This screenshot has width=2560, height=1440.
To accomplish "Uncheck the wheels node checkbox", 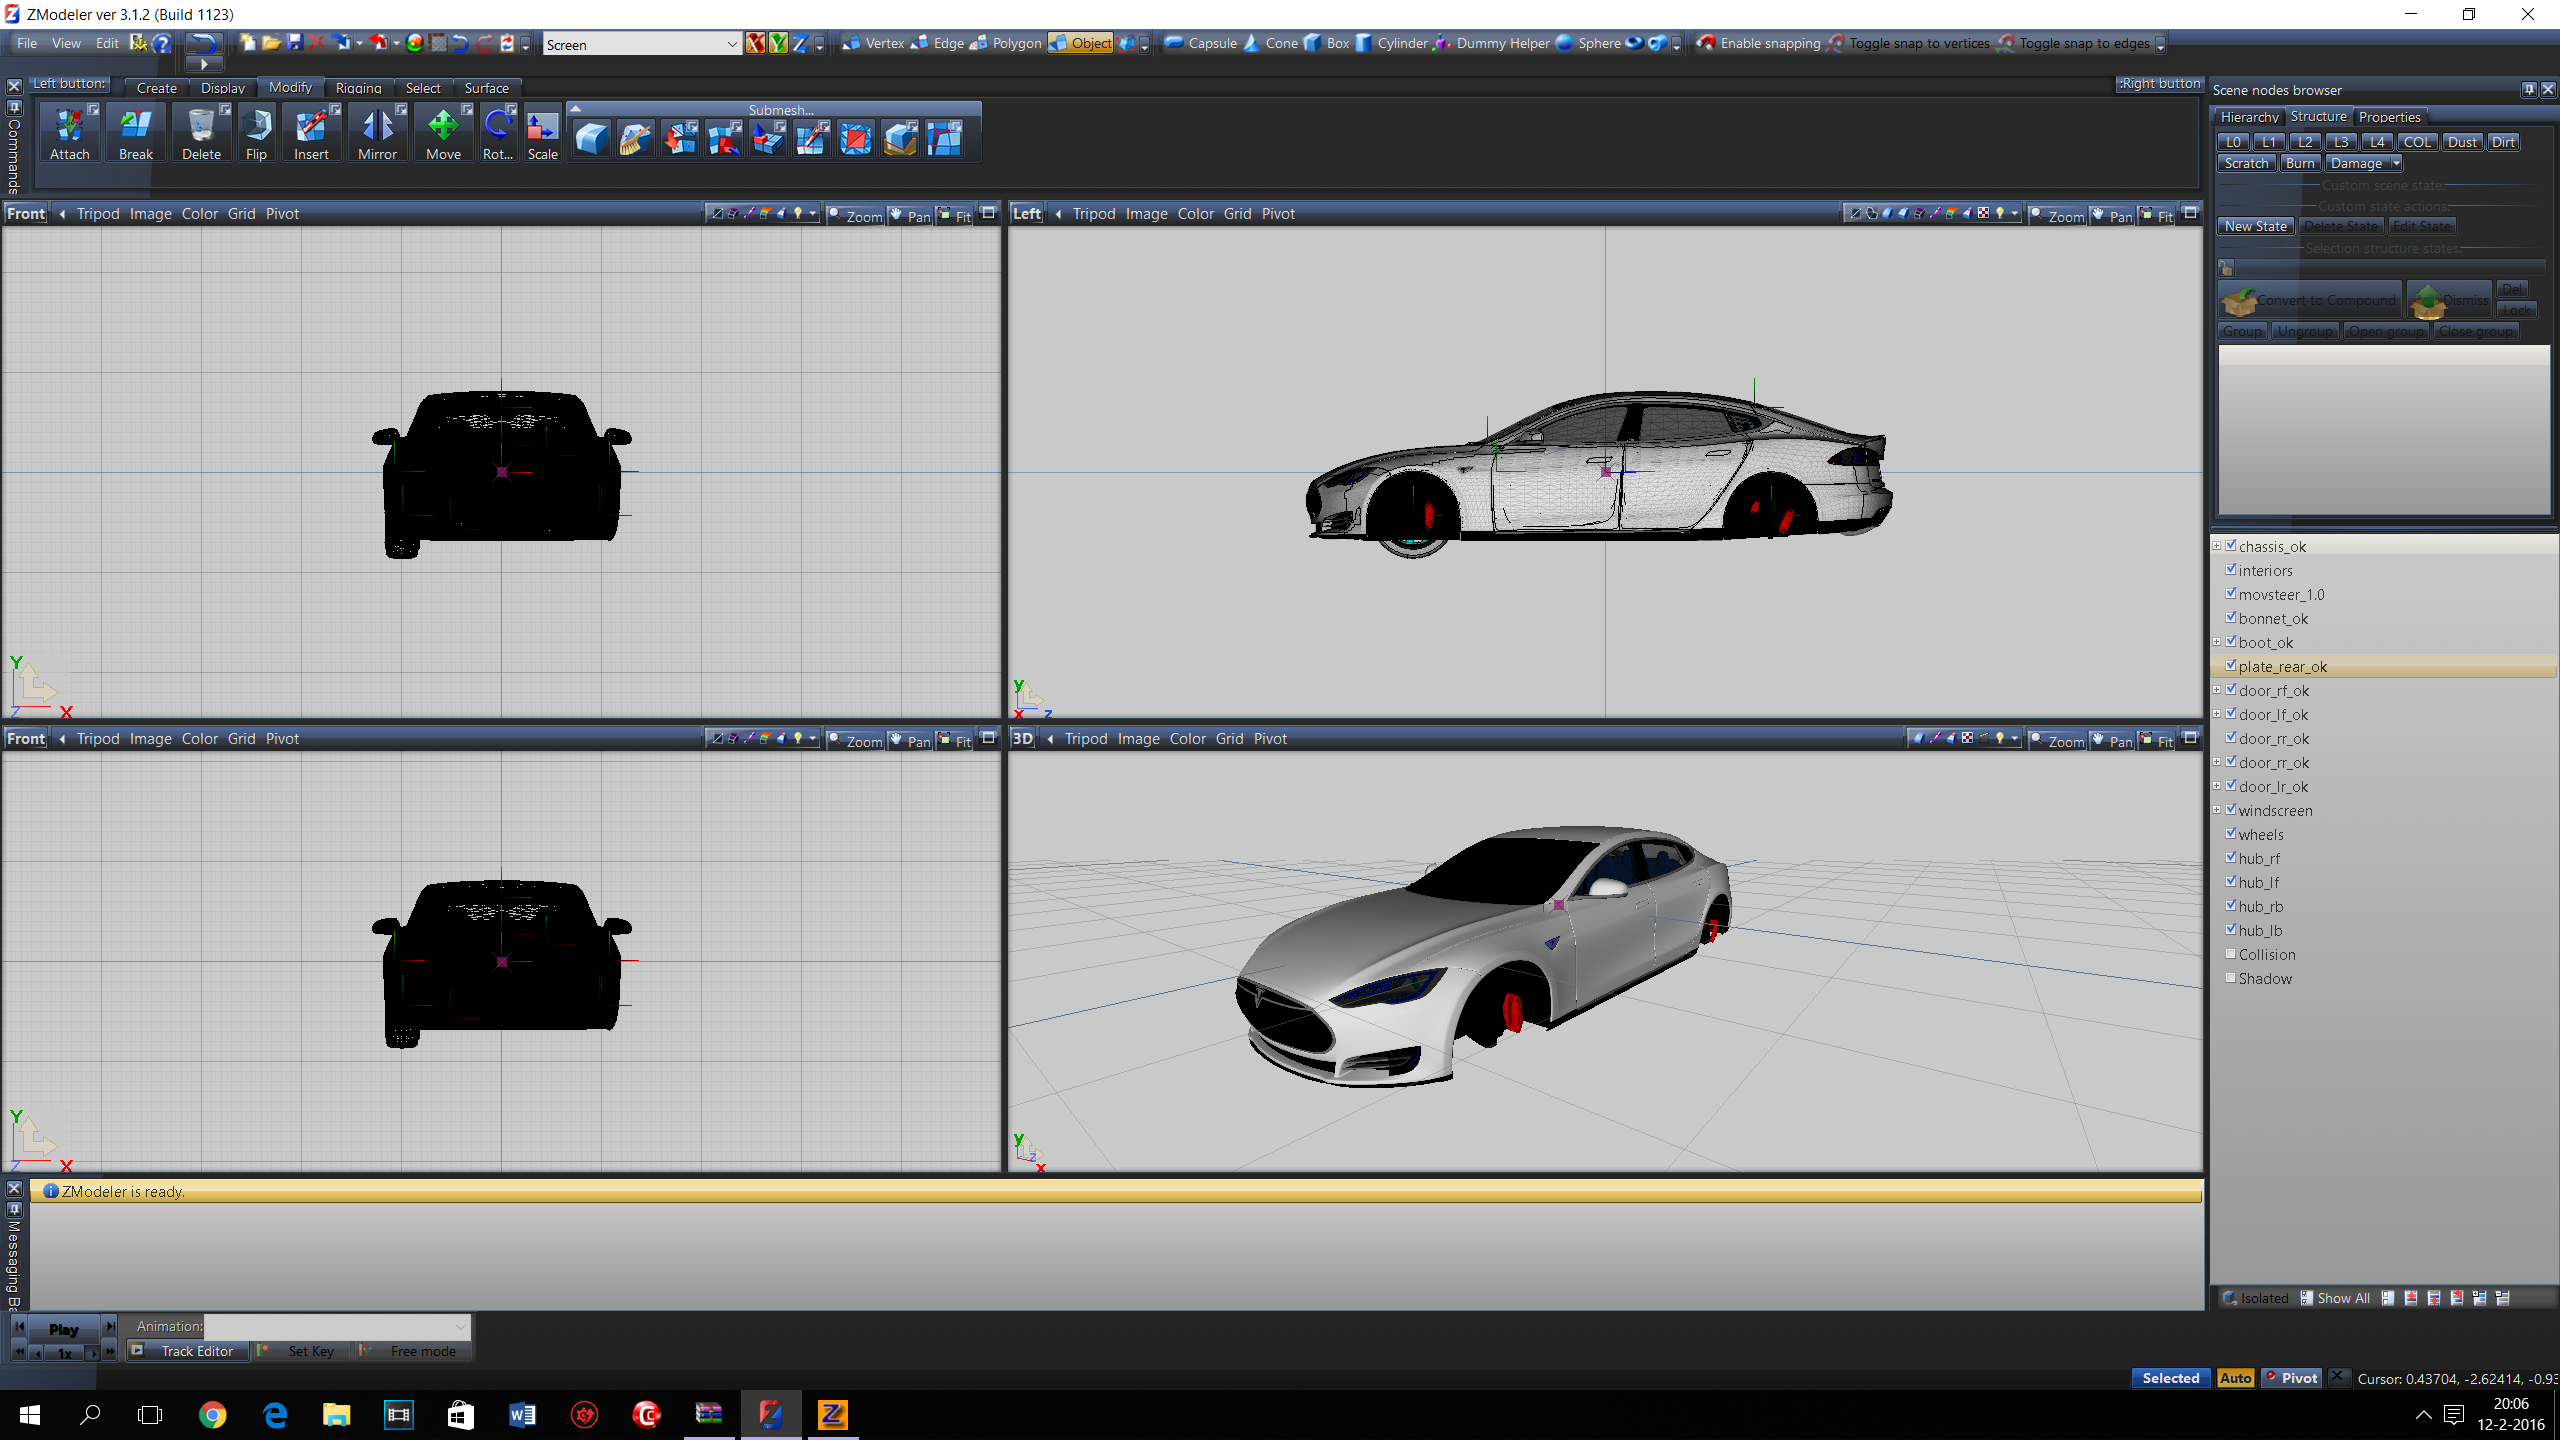I will (2231, 833).
